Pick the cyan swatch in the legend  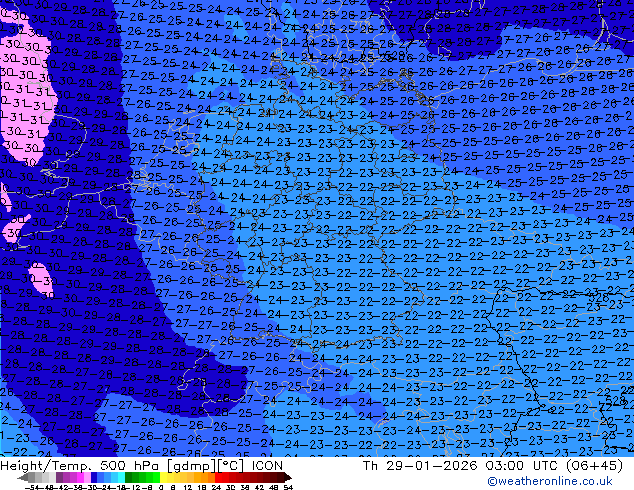pyautogui.click(x=121, y=477)
